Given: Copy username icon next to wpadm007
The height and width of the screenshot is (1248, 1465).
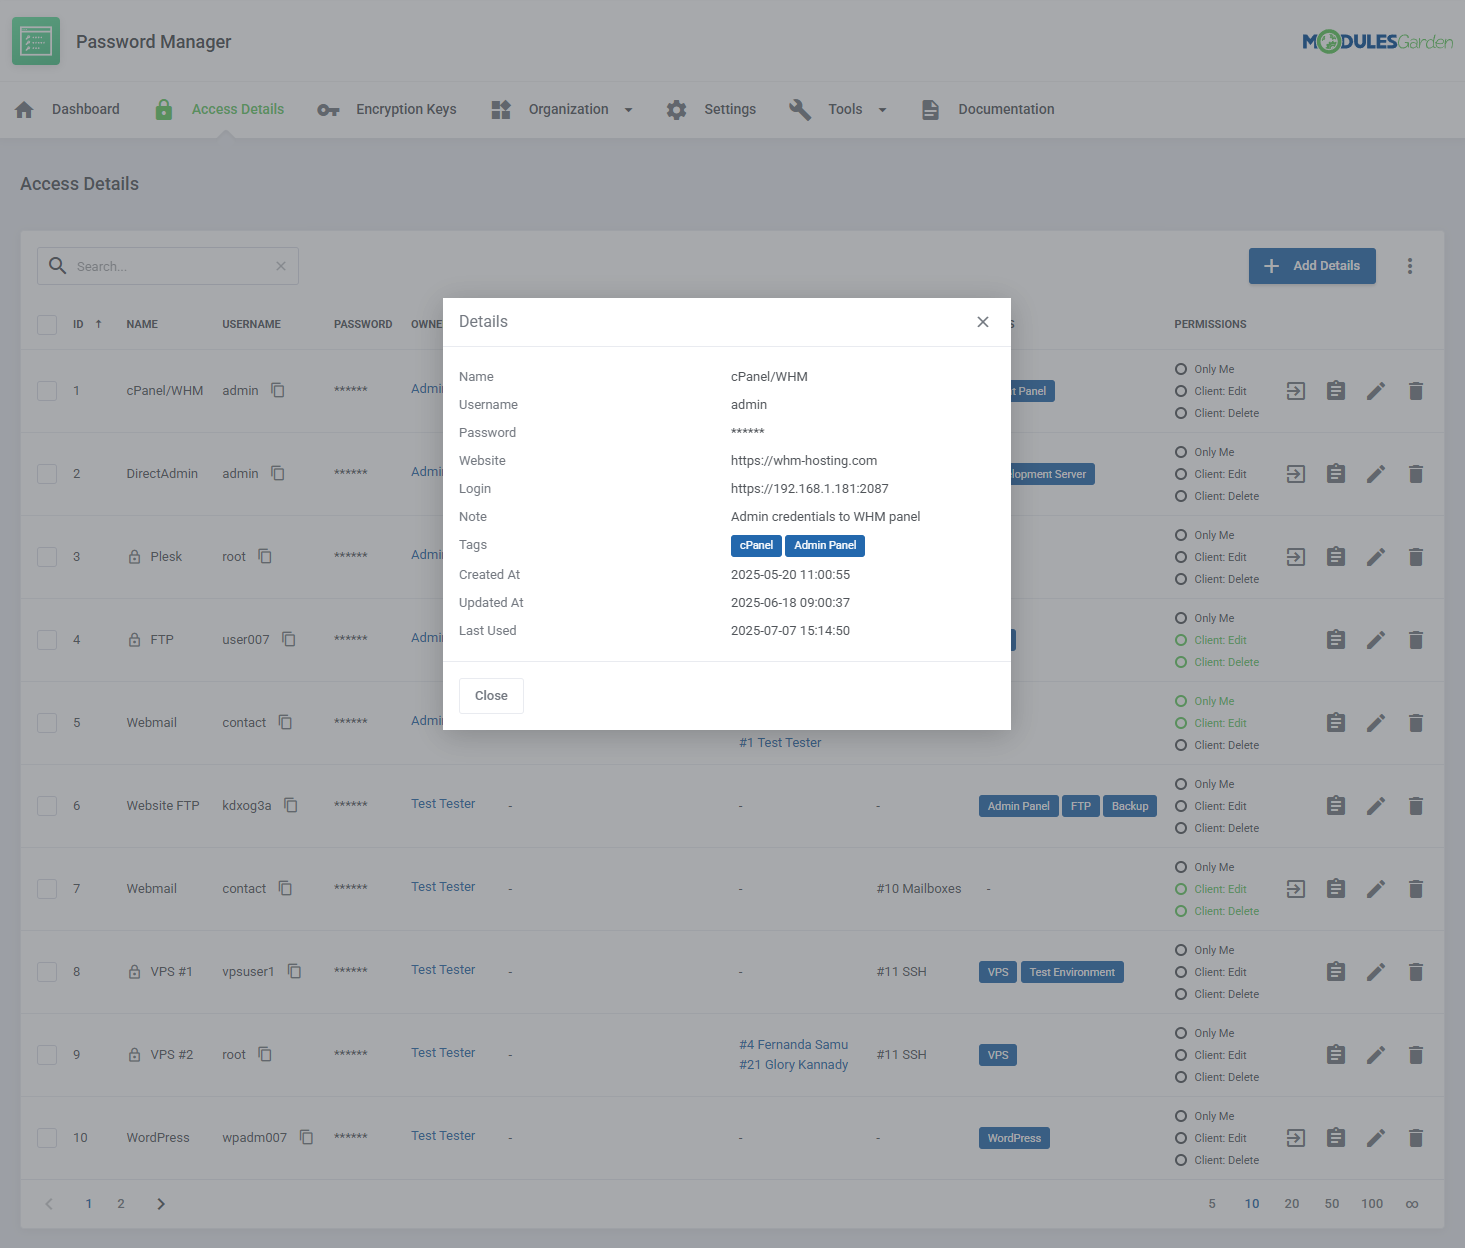Looking at the screenshot, I should (307, 1137).
